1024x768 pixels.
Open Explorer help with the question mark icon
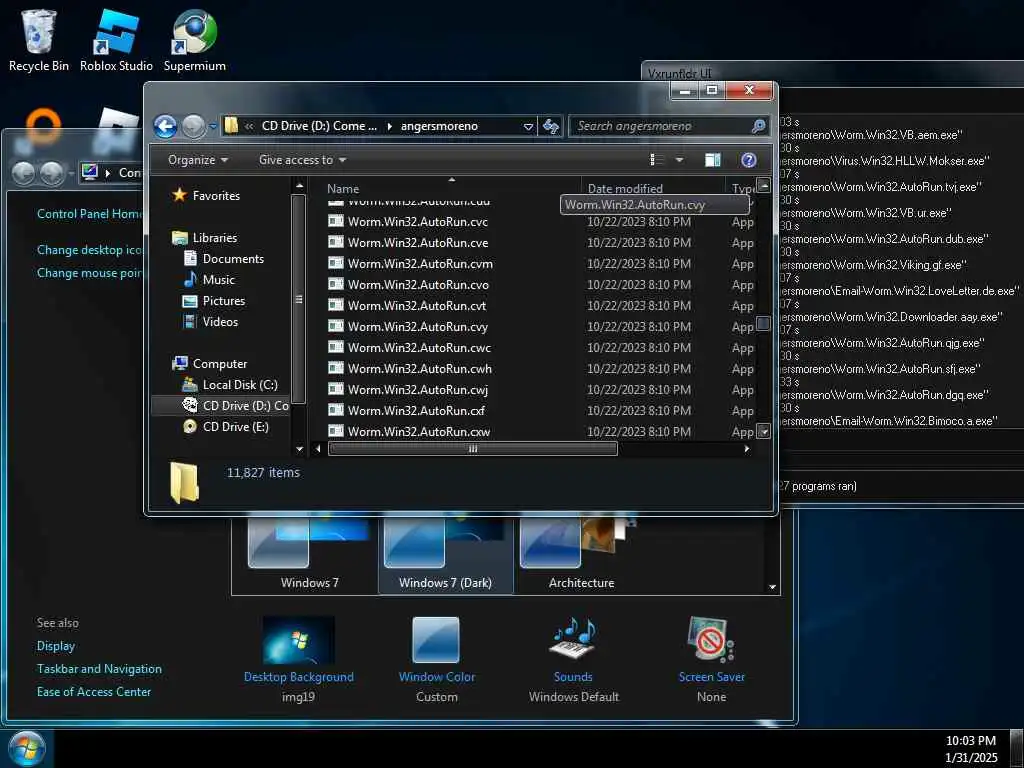(x=748, y=160)
